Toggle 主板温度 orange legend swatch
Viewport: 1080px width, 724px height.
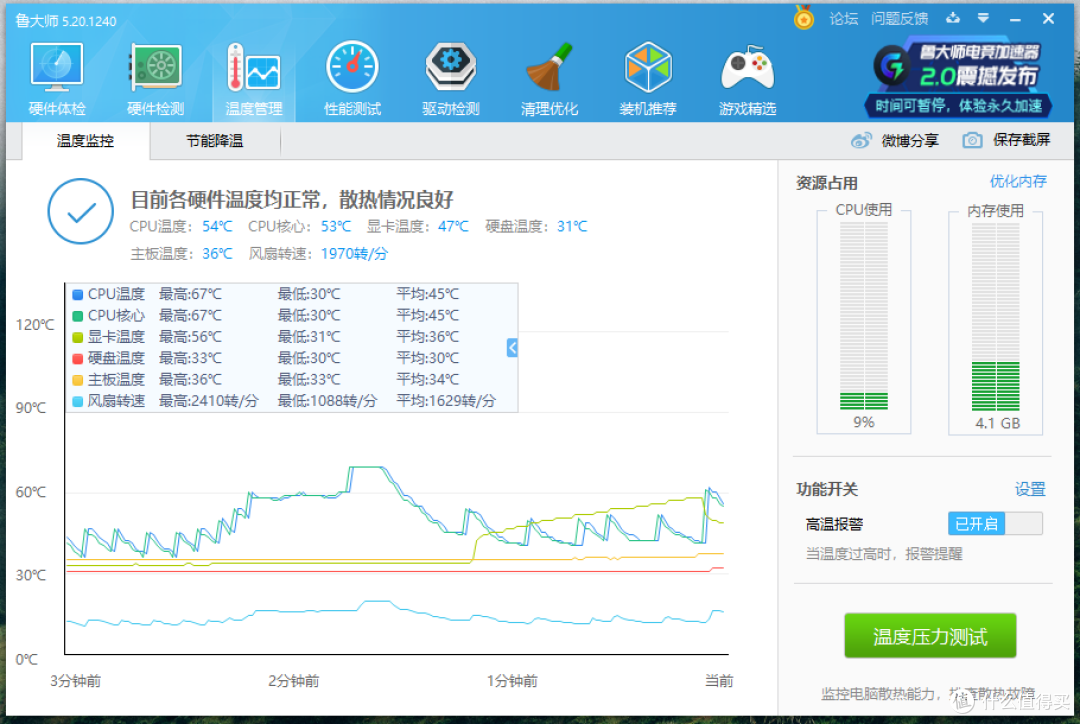point(78,380)
